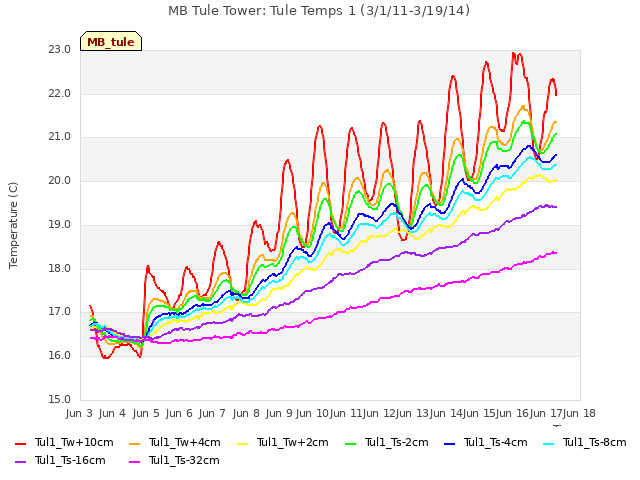The height and width of the screenshot is (480, 640).
Task: Click y-axis tick value 23.0
Action: point(60,49)
